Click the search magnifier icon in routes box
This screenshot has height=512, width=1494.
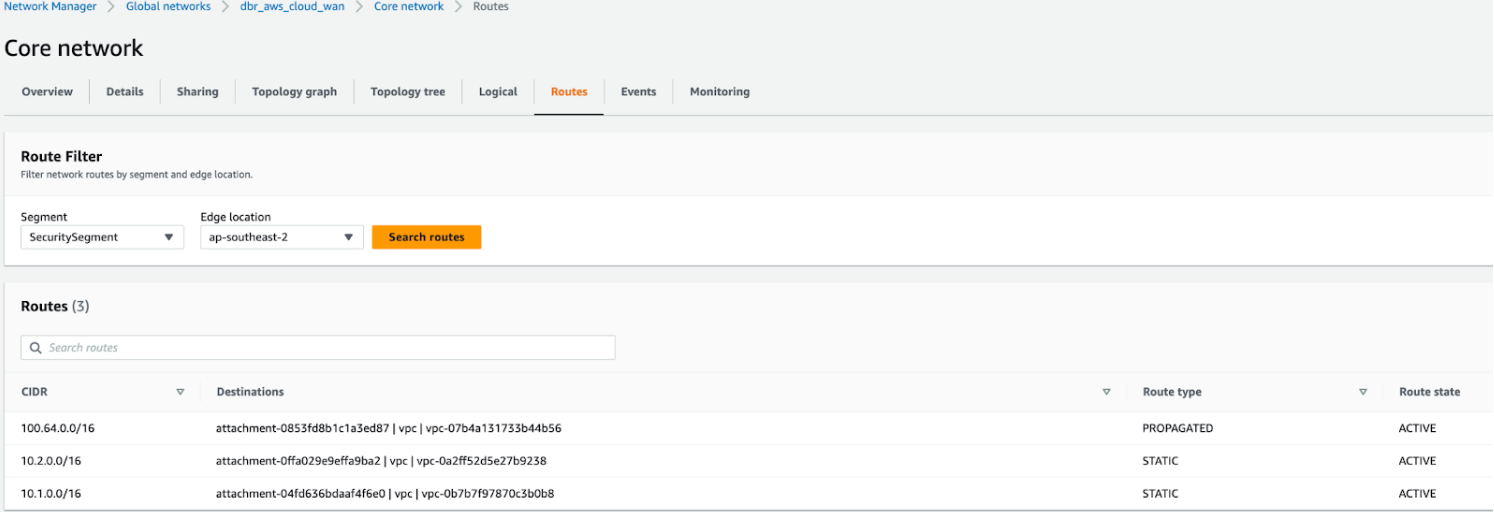tap(36, 348)
